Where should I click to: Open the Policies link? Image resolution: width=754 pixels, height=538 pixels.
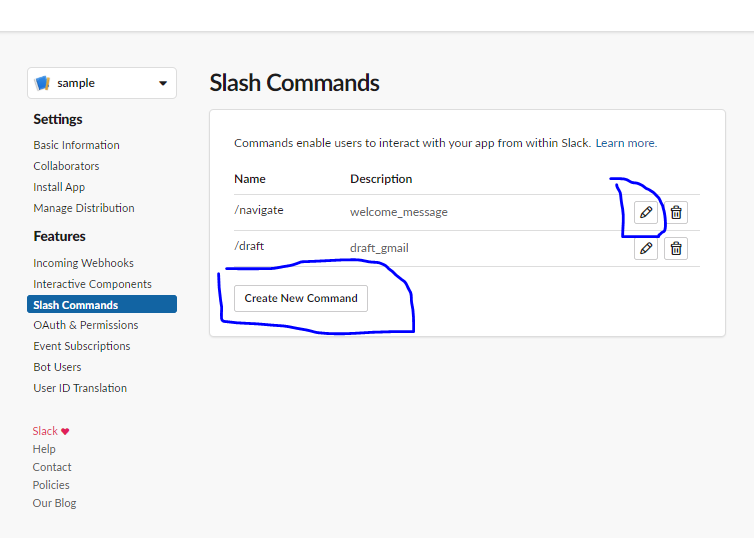(x=51, y=485)
